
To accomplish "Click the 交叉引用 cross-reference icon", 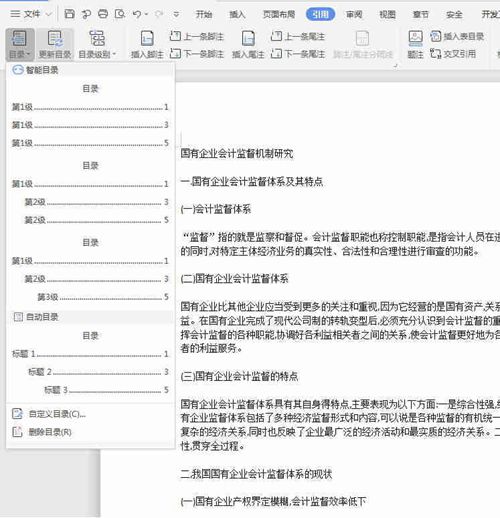I will click(x=435, y=54).
